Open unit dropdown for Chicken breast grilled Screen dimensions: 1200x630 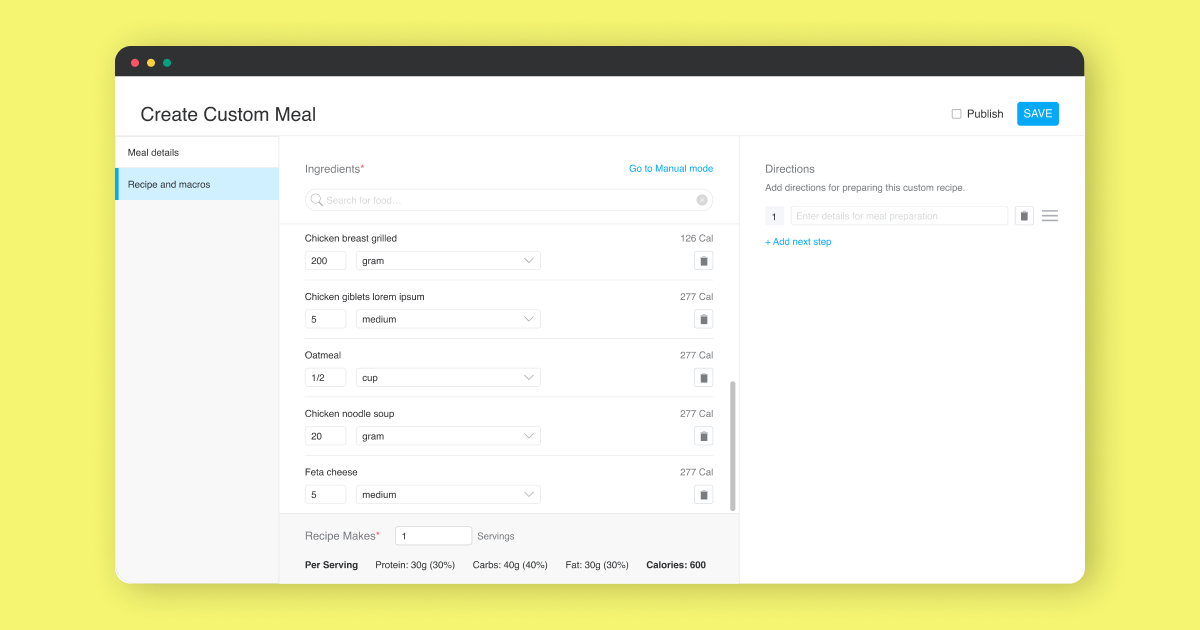tap(448, 261)
